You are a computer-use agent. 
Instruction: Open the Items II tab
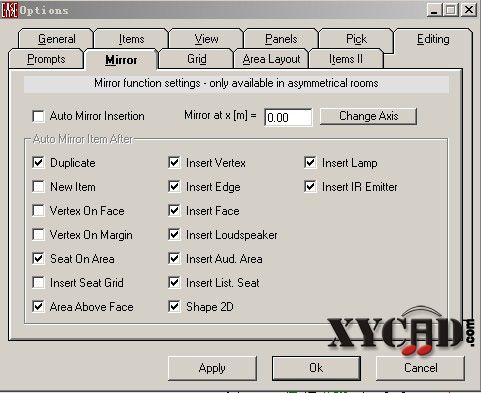346,59
